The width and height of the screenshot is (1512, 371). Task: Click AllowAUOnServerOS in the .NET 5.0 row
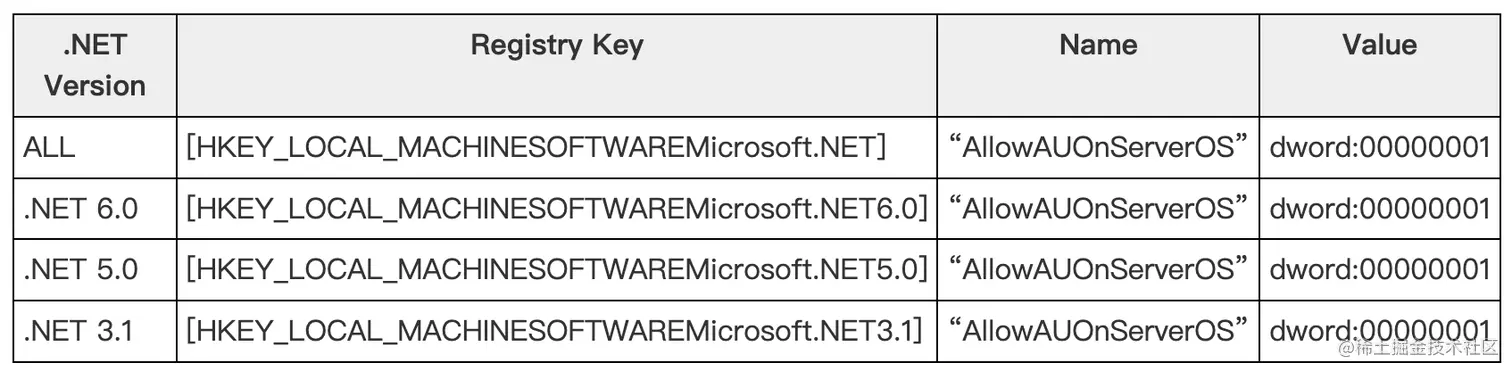click(x=1098, y=269)
